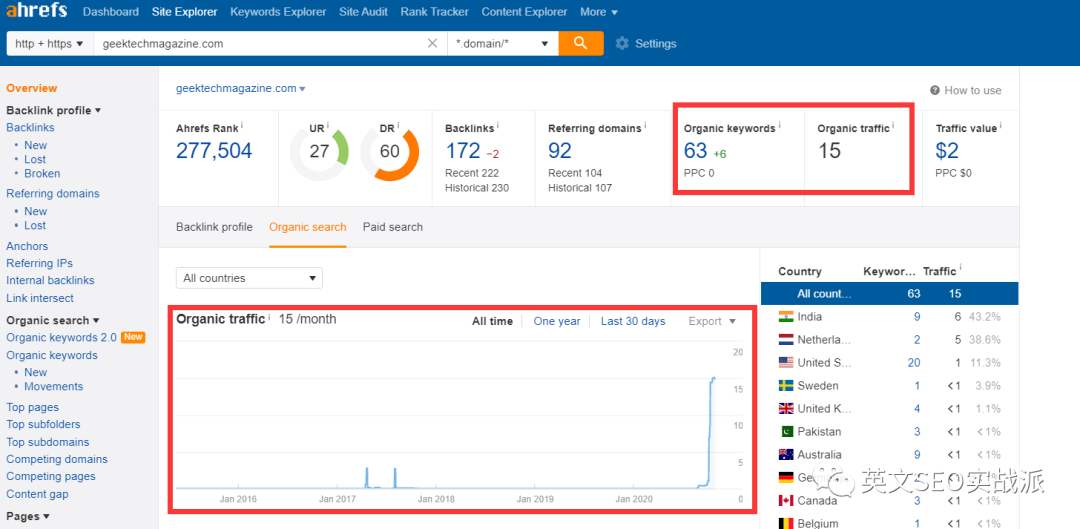1080x529 pixels.
Task: Open the Export dropdown on the chart
Action: point(712,321)
